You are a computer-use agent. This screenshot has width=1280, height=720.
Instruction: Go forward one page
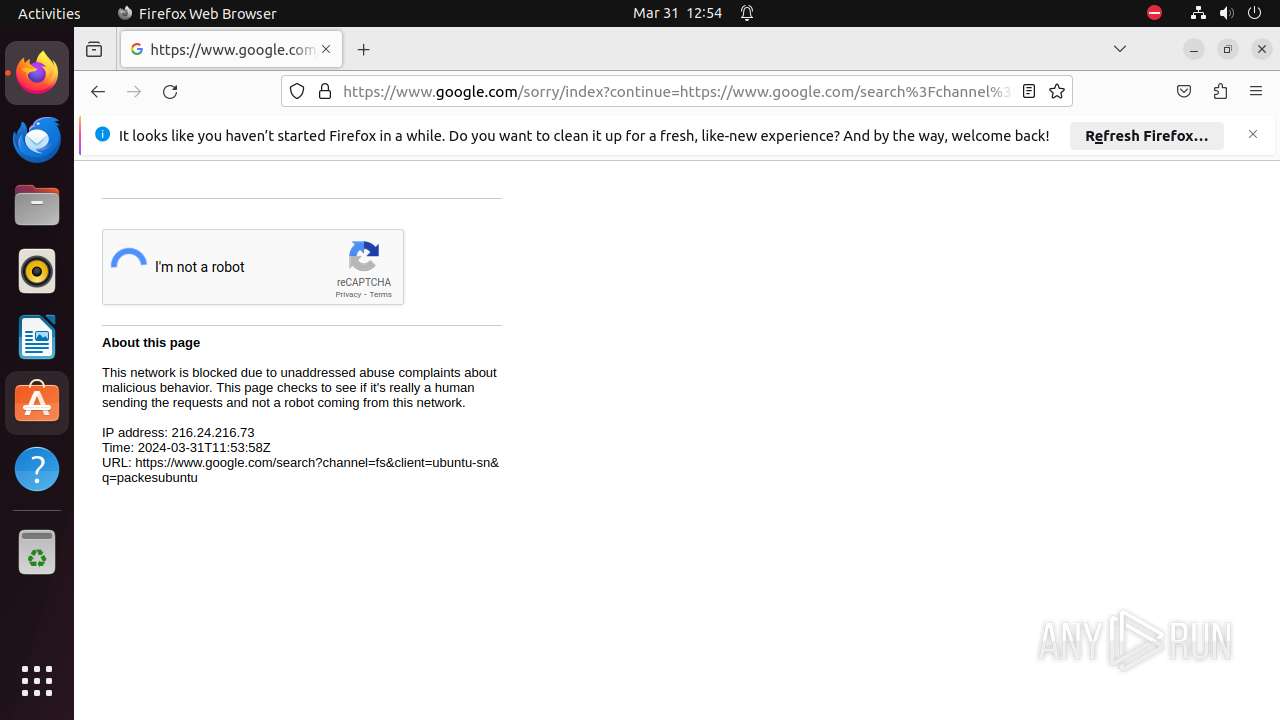point(134,91)
